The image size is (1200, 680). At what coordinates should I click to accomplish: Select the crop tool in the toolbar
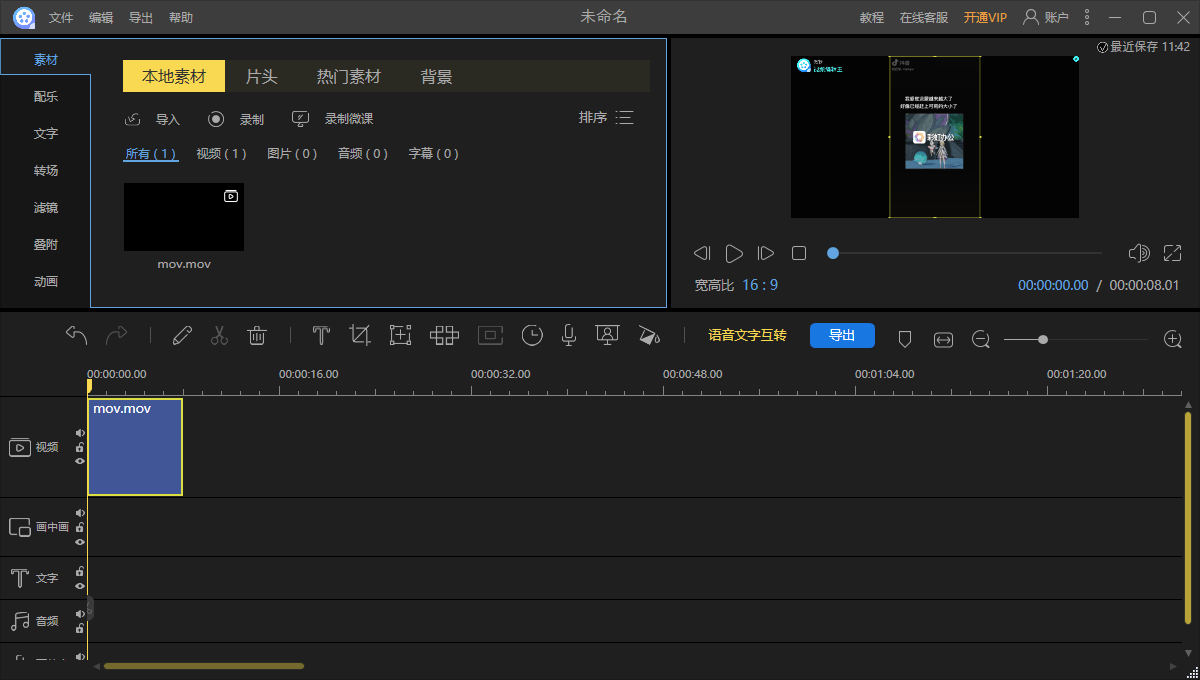(x=359, y=335)
